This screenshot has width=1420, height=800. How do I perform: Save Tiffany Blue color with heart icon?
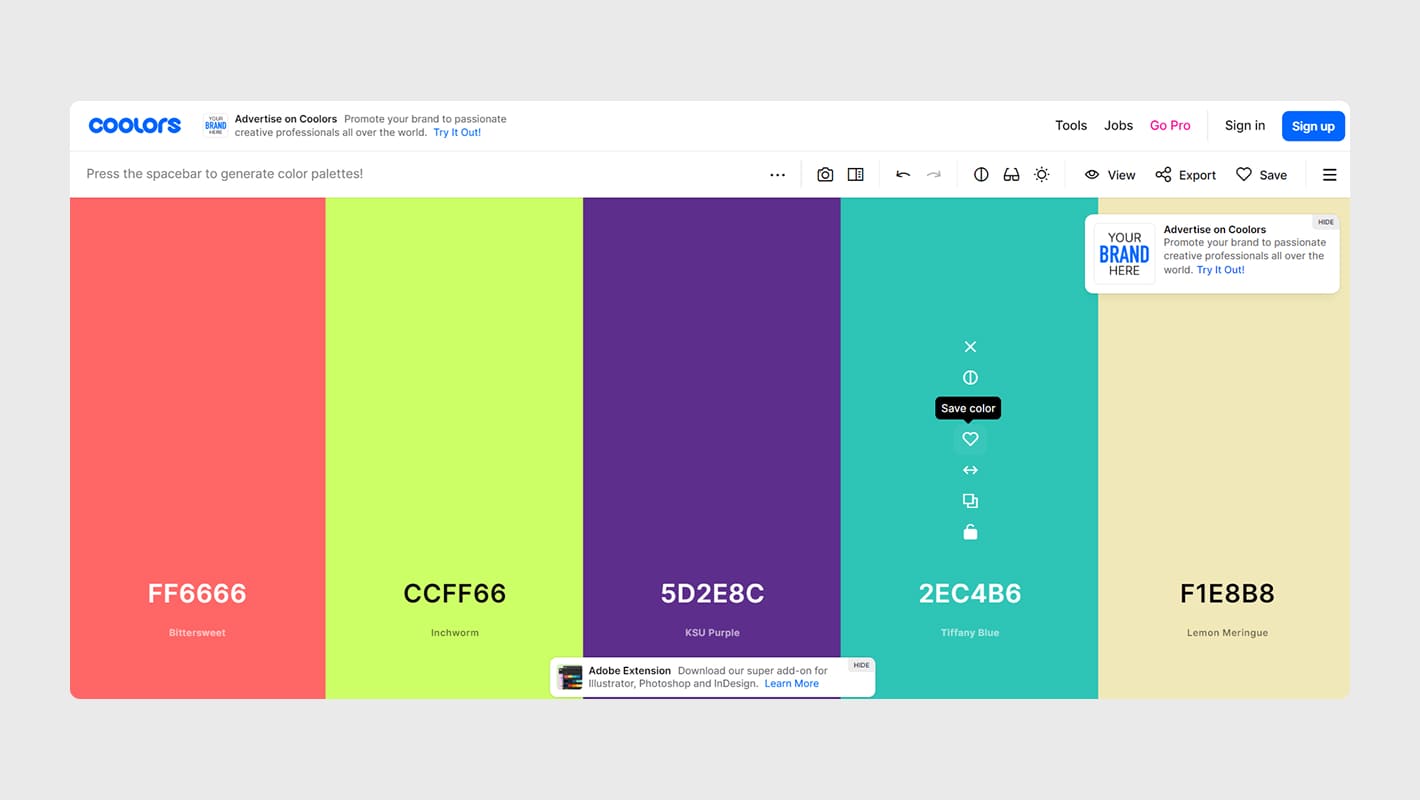click(970, 439)
